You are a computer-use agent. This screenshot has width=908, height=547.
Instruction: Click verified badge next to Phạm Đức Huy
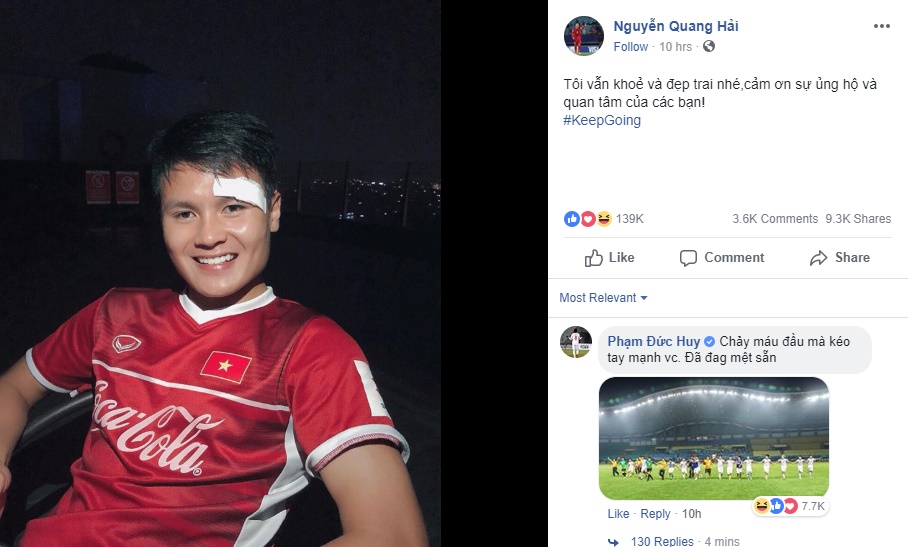pos(709,342)
